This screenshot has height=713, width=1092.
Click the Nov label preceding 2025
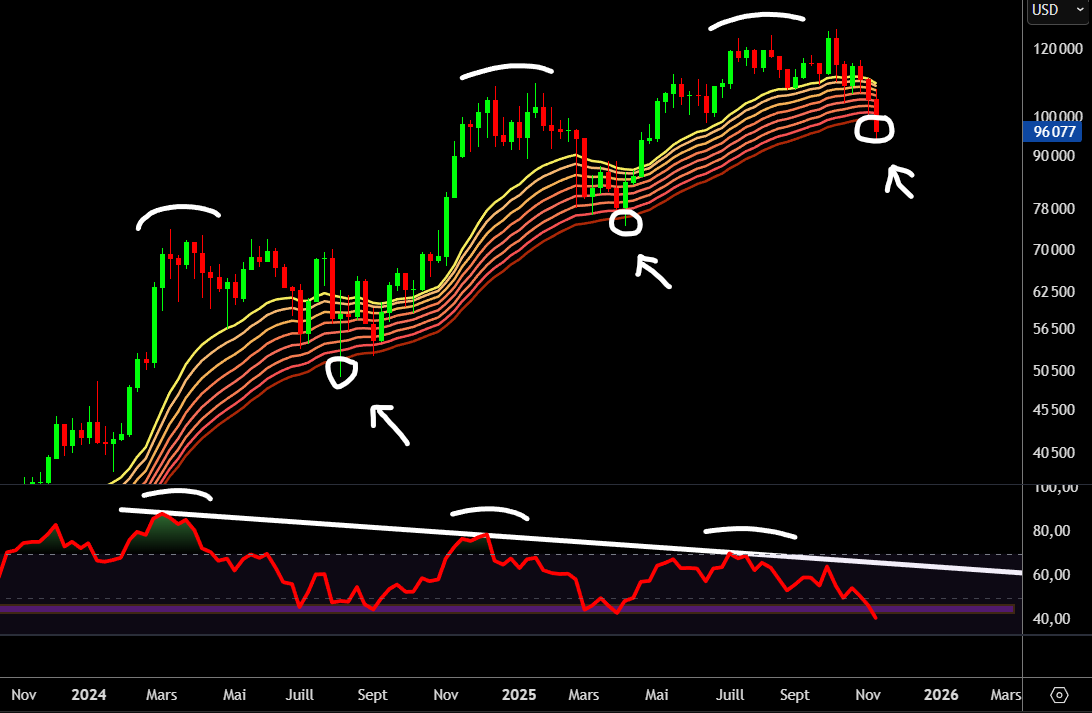pos(446,695)
